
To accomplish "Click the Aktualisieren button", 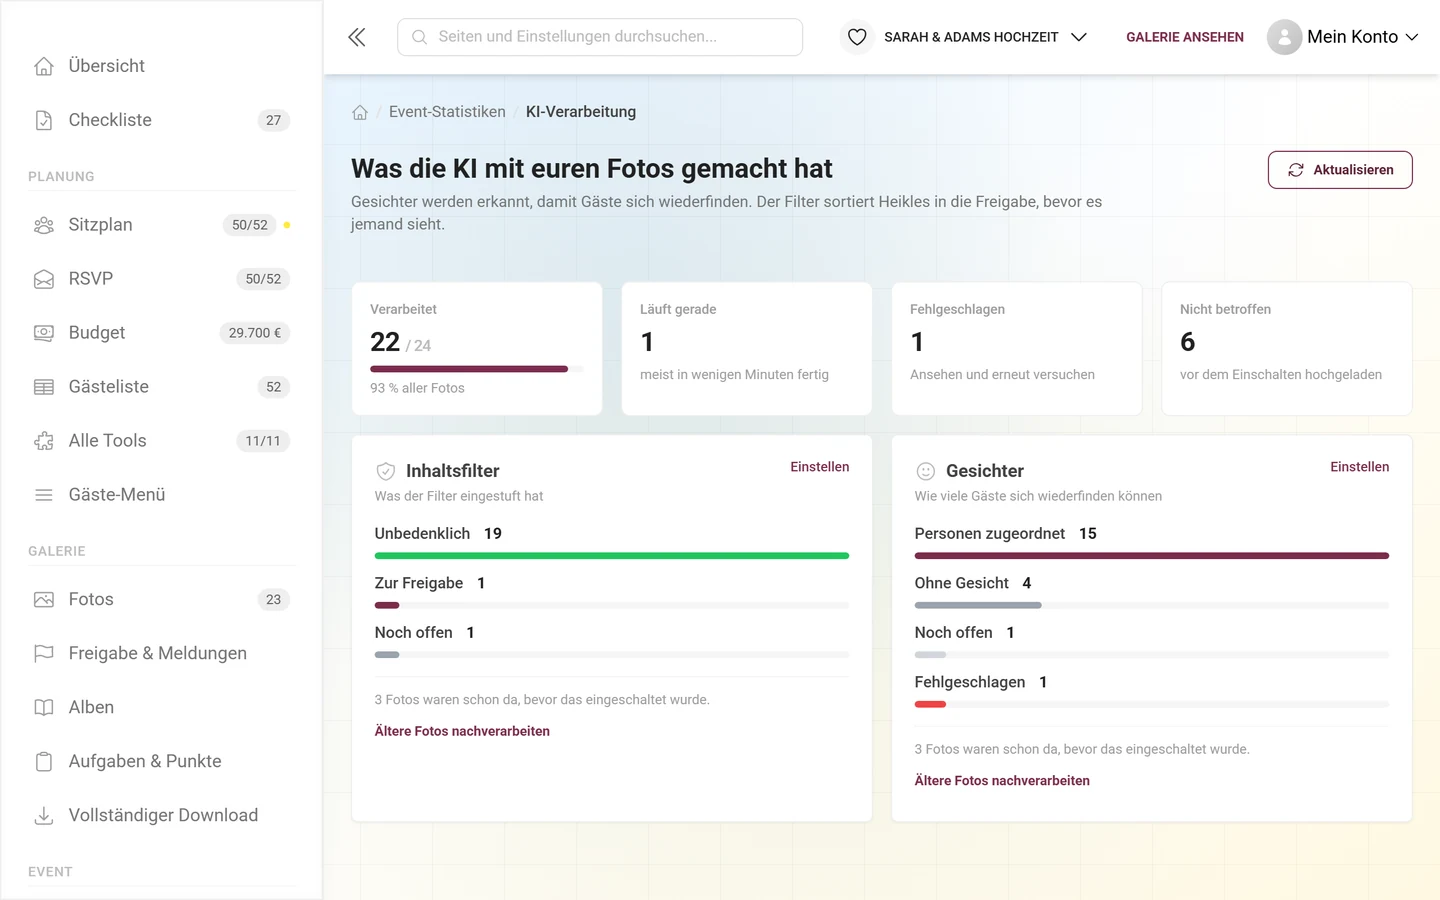I will coord(1340,170).
